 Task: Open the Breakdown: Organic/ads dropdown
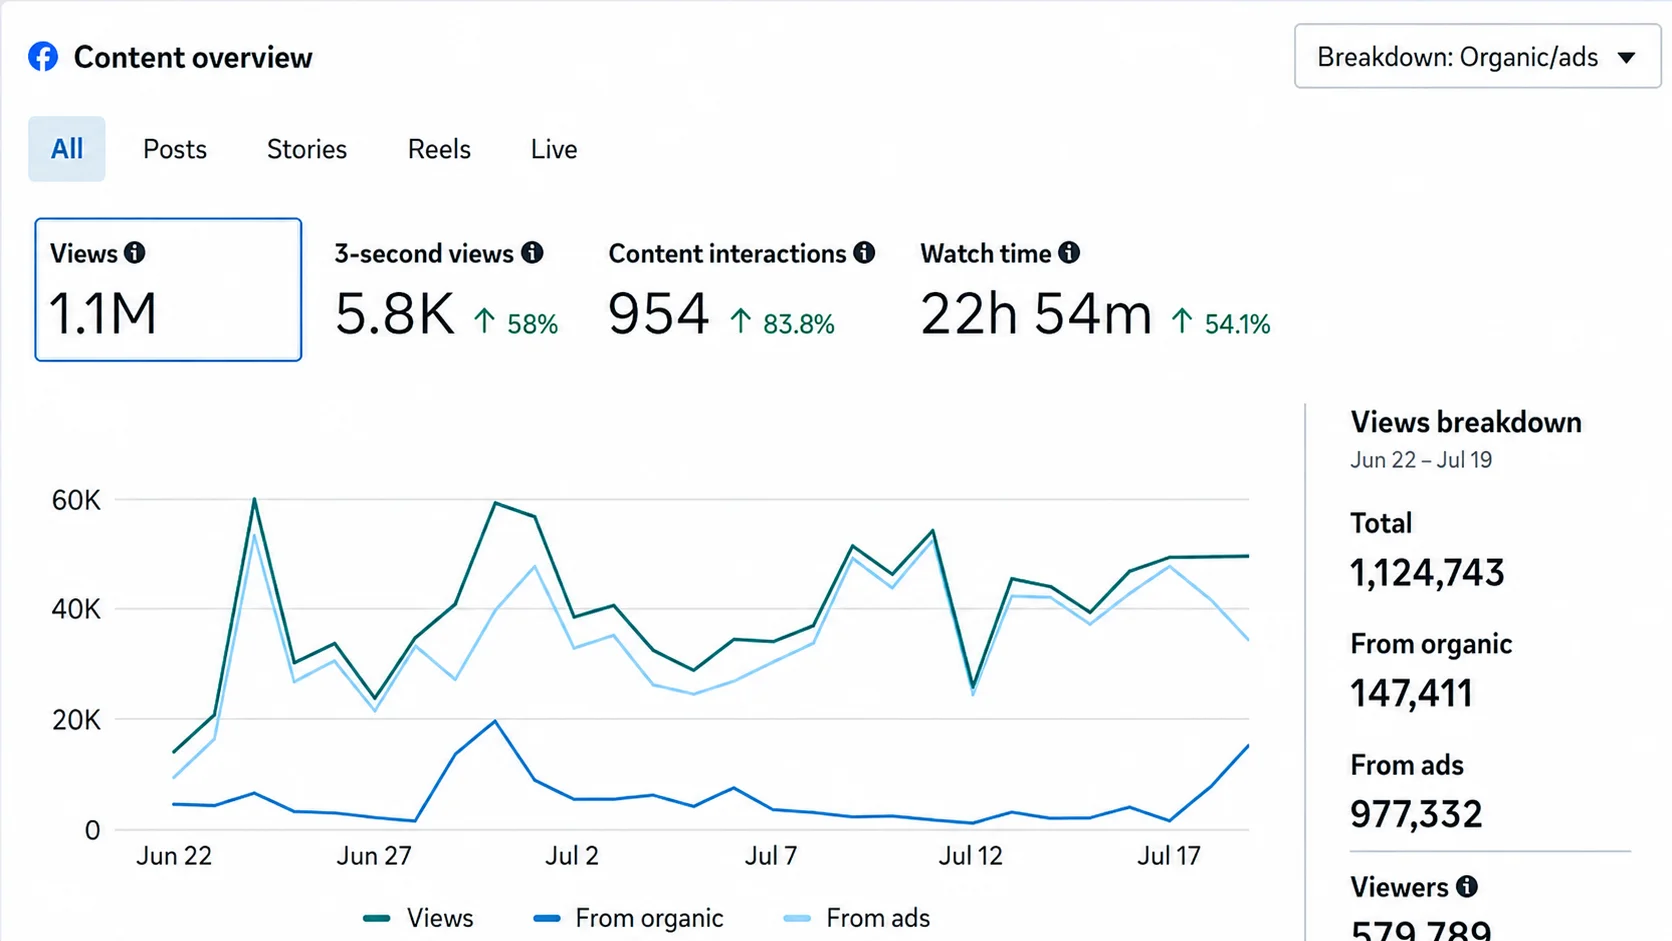(x=1477, y=57)
